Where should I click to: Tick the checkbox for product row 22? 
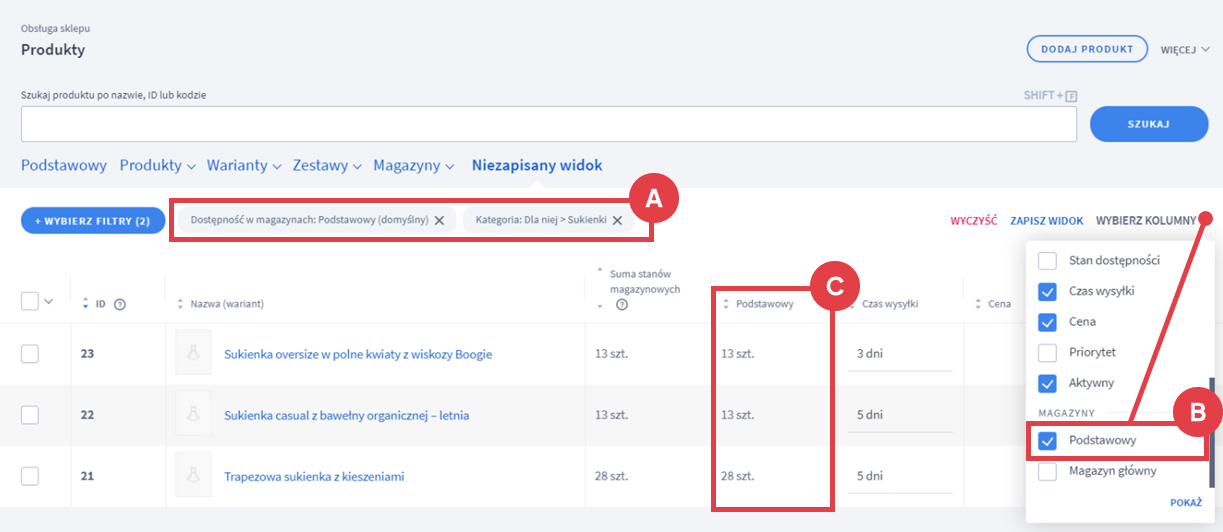pos(30,415)
